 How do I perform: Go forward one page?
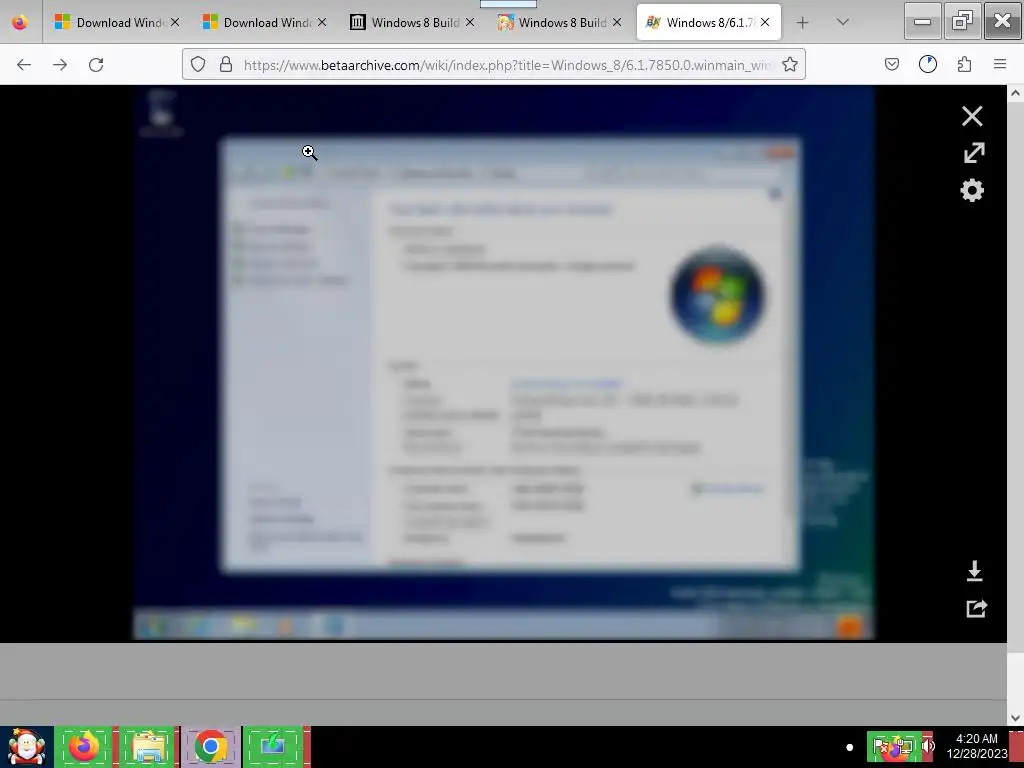(x=60, y=64)
